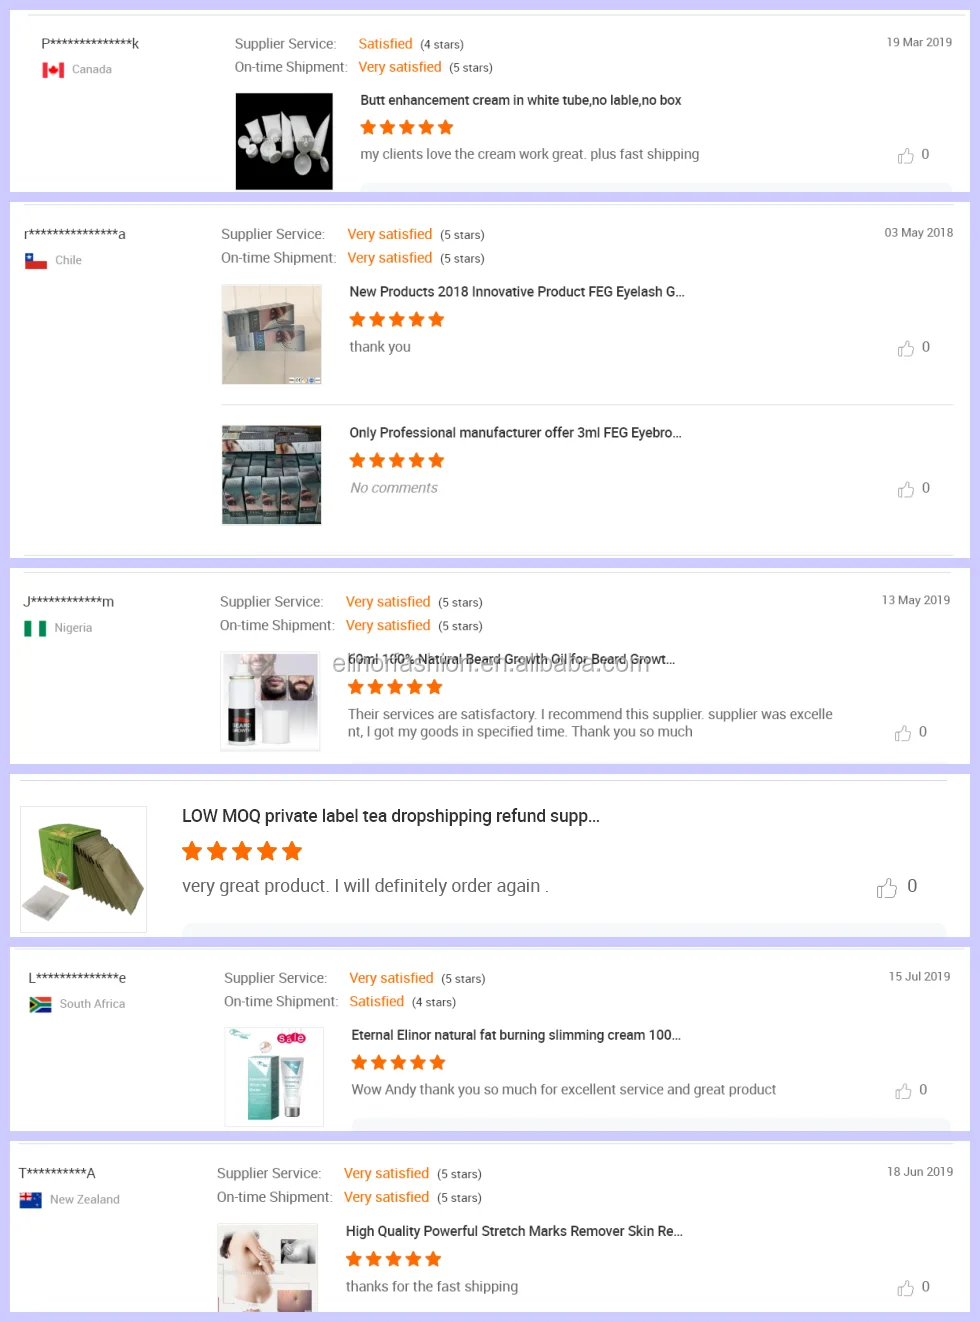Viewport: 980px width, 1322px height.
Task: Click the slimming cream product thumbnail
Action: pyautogui.click(x=274, y=1076)
